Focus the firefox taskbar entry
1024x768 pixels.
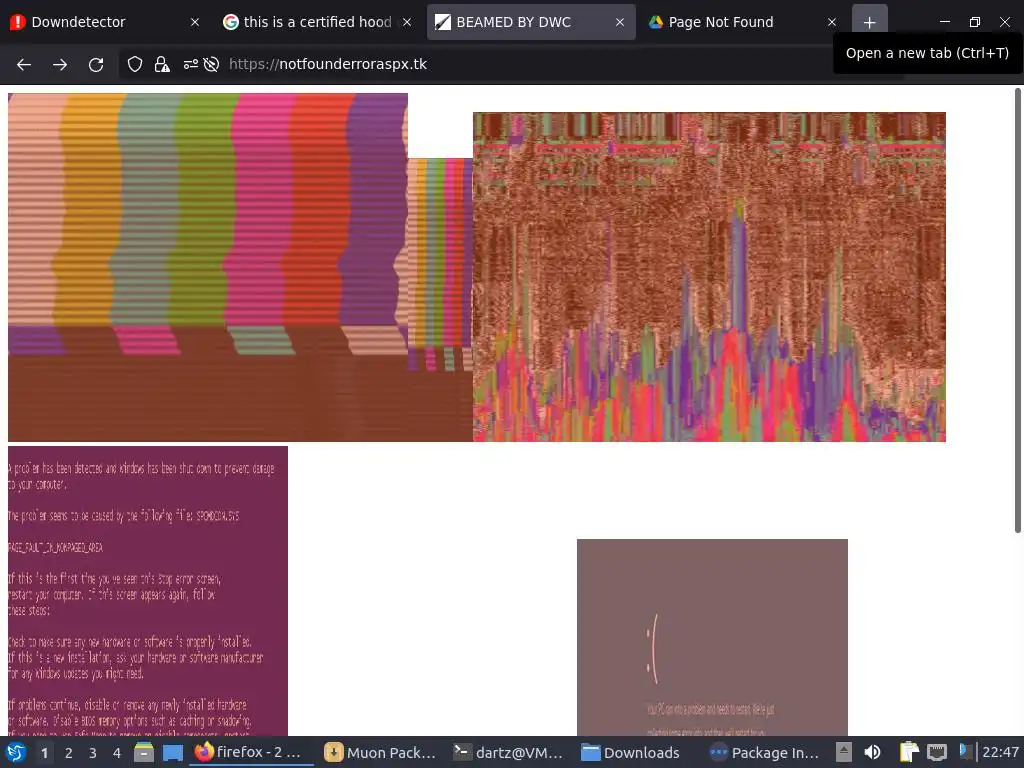coord(251,752)
